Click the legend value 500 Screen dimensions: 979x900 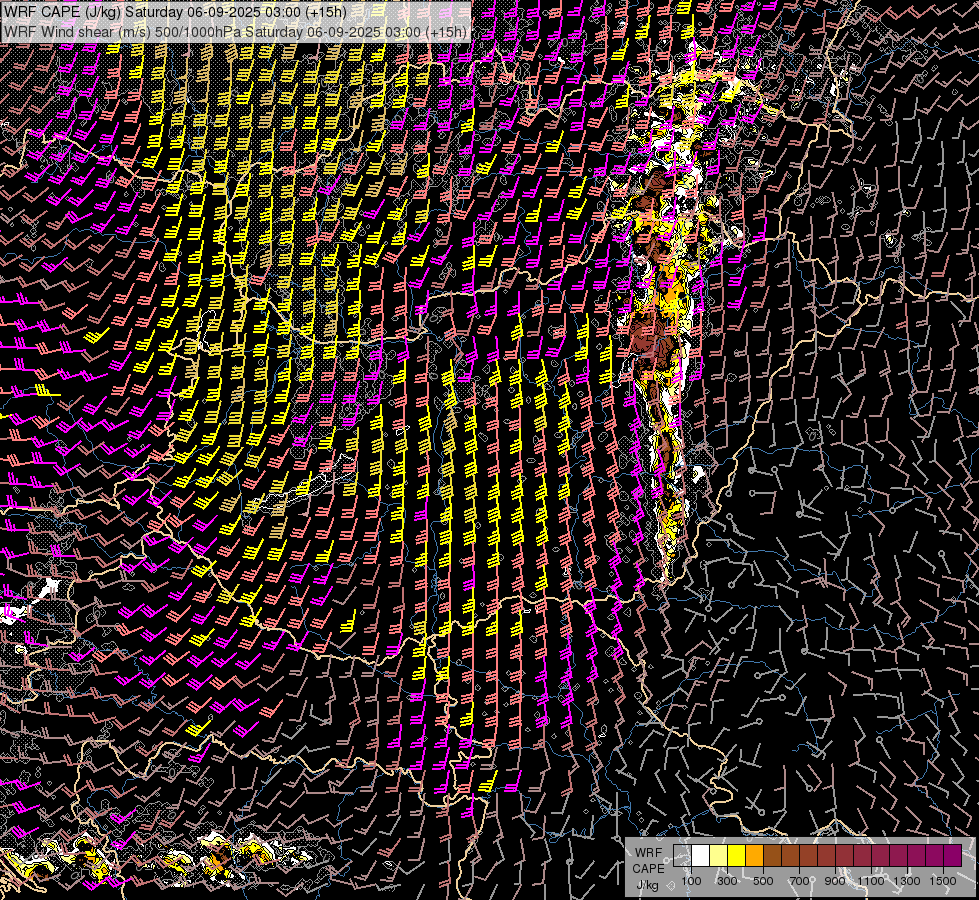click(763, 881)
